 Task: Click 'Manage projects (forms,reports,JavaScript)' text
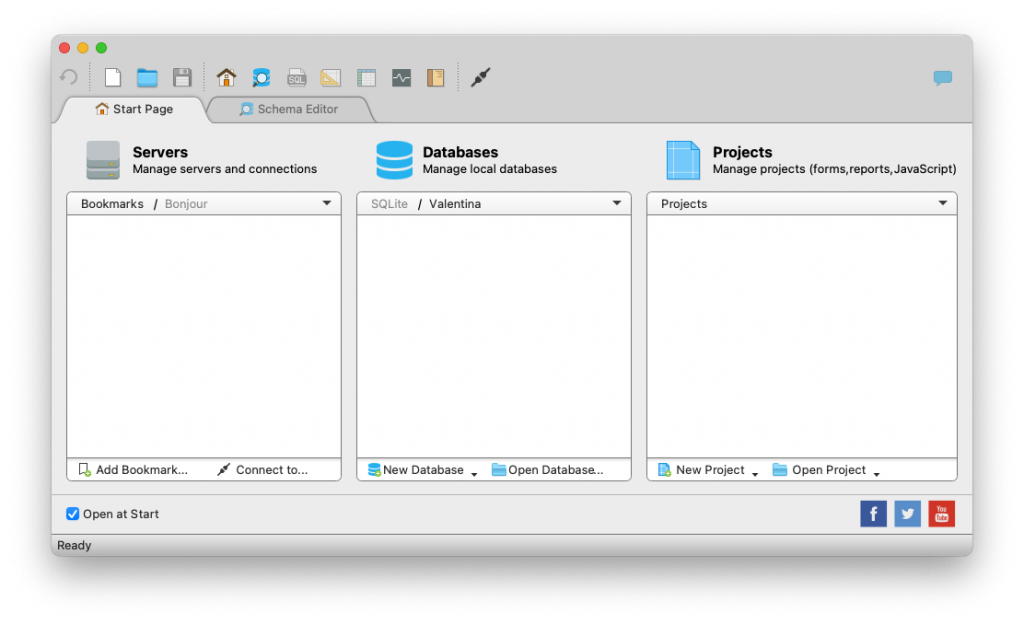(x=835, y=169)
